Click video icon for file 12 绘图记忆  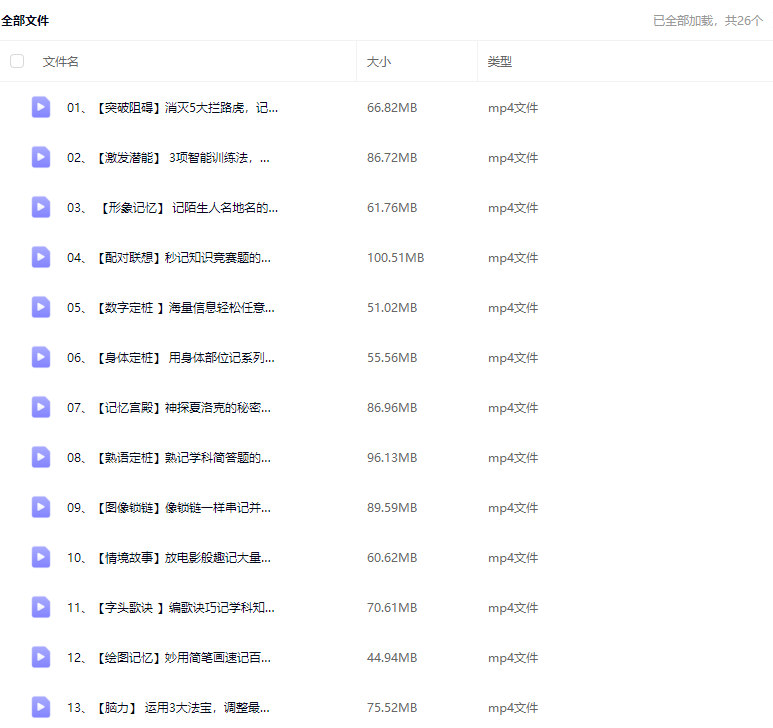coord(40,658)
